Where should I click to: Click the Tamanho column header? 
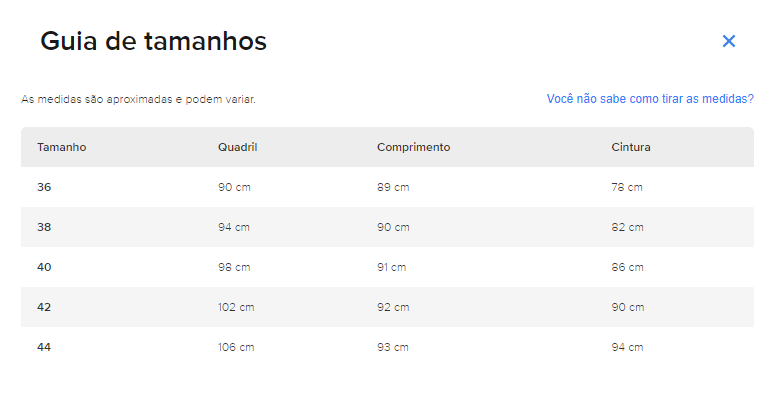62,147
